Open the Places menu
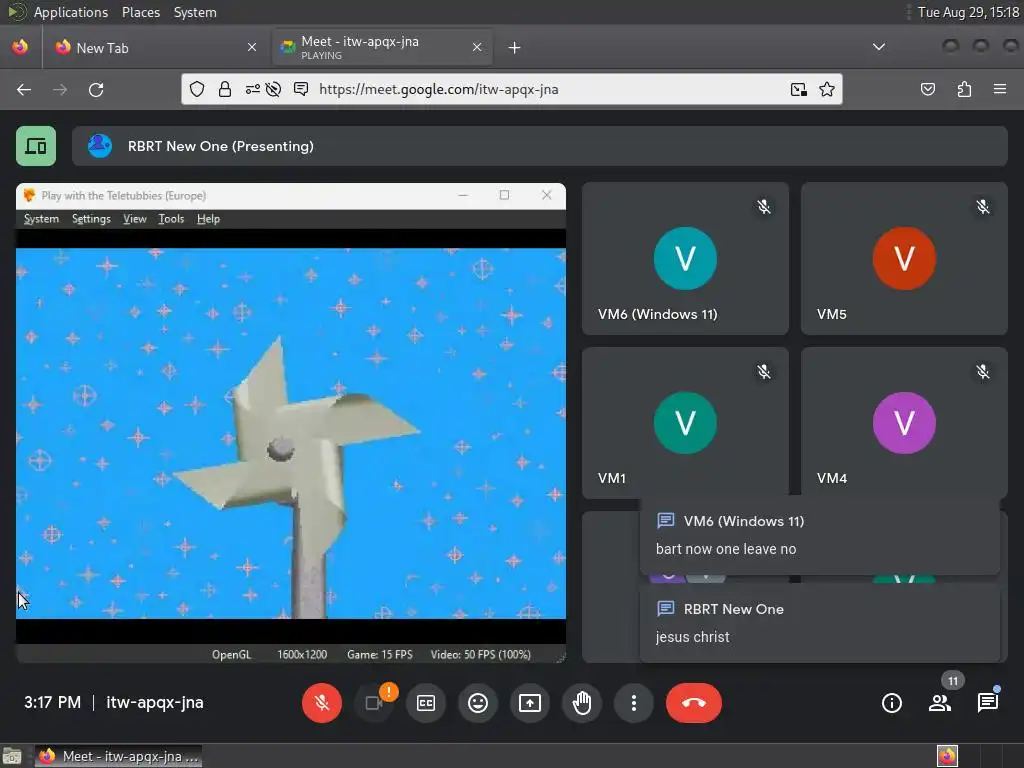Image resolution: width=1024 pixels, height=768 pixels. pos(140,12)
